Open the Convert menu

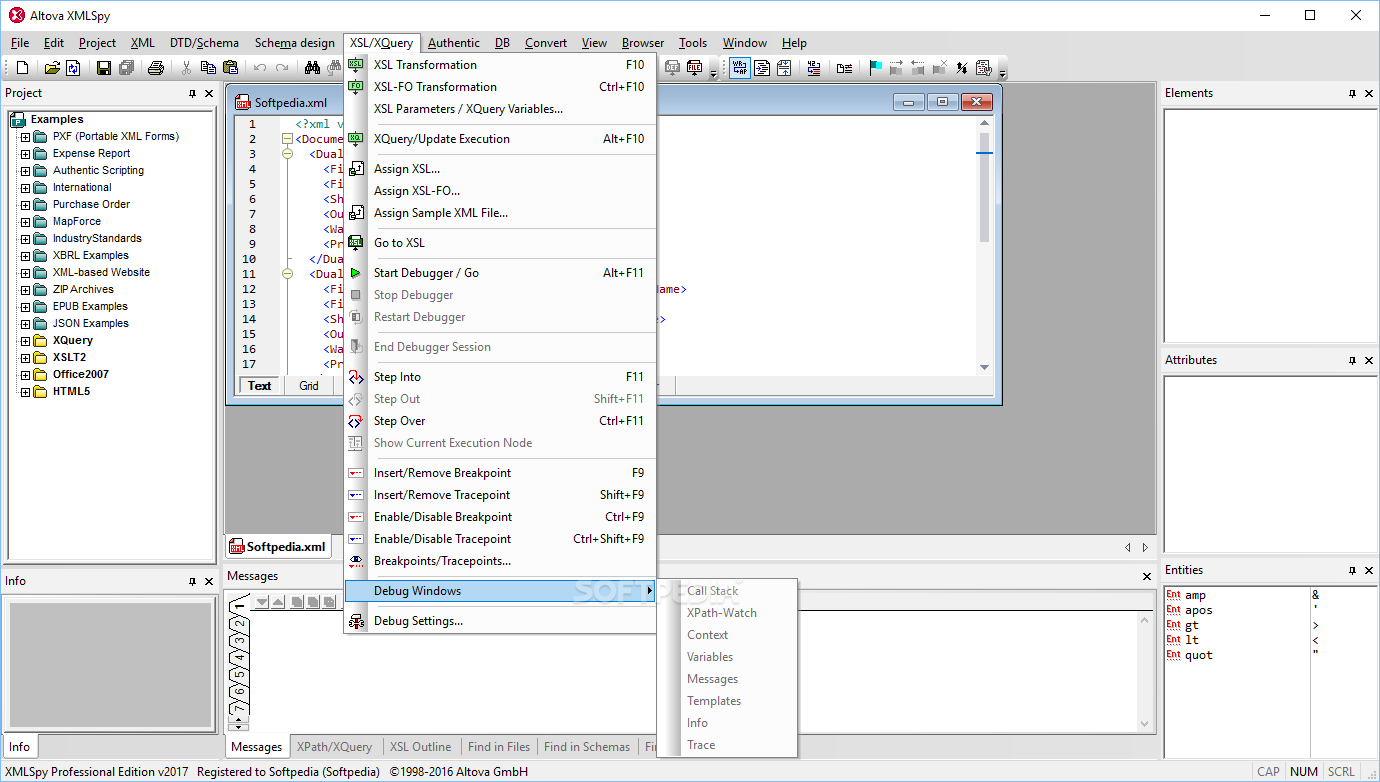pos(546,43)
